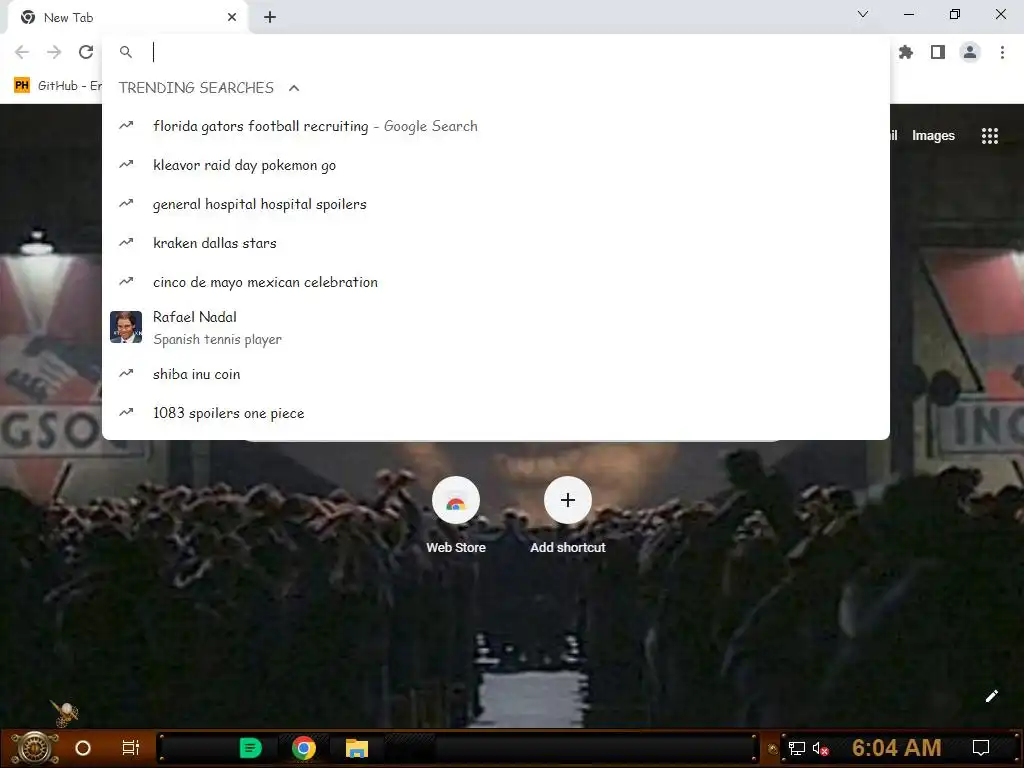
Task: Open the steampunk Start button
Action: click(x=35, y=748)
